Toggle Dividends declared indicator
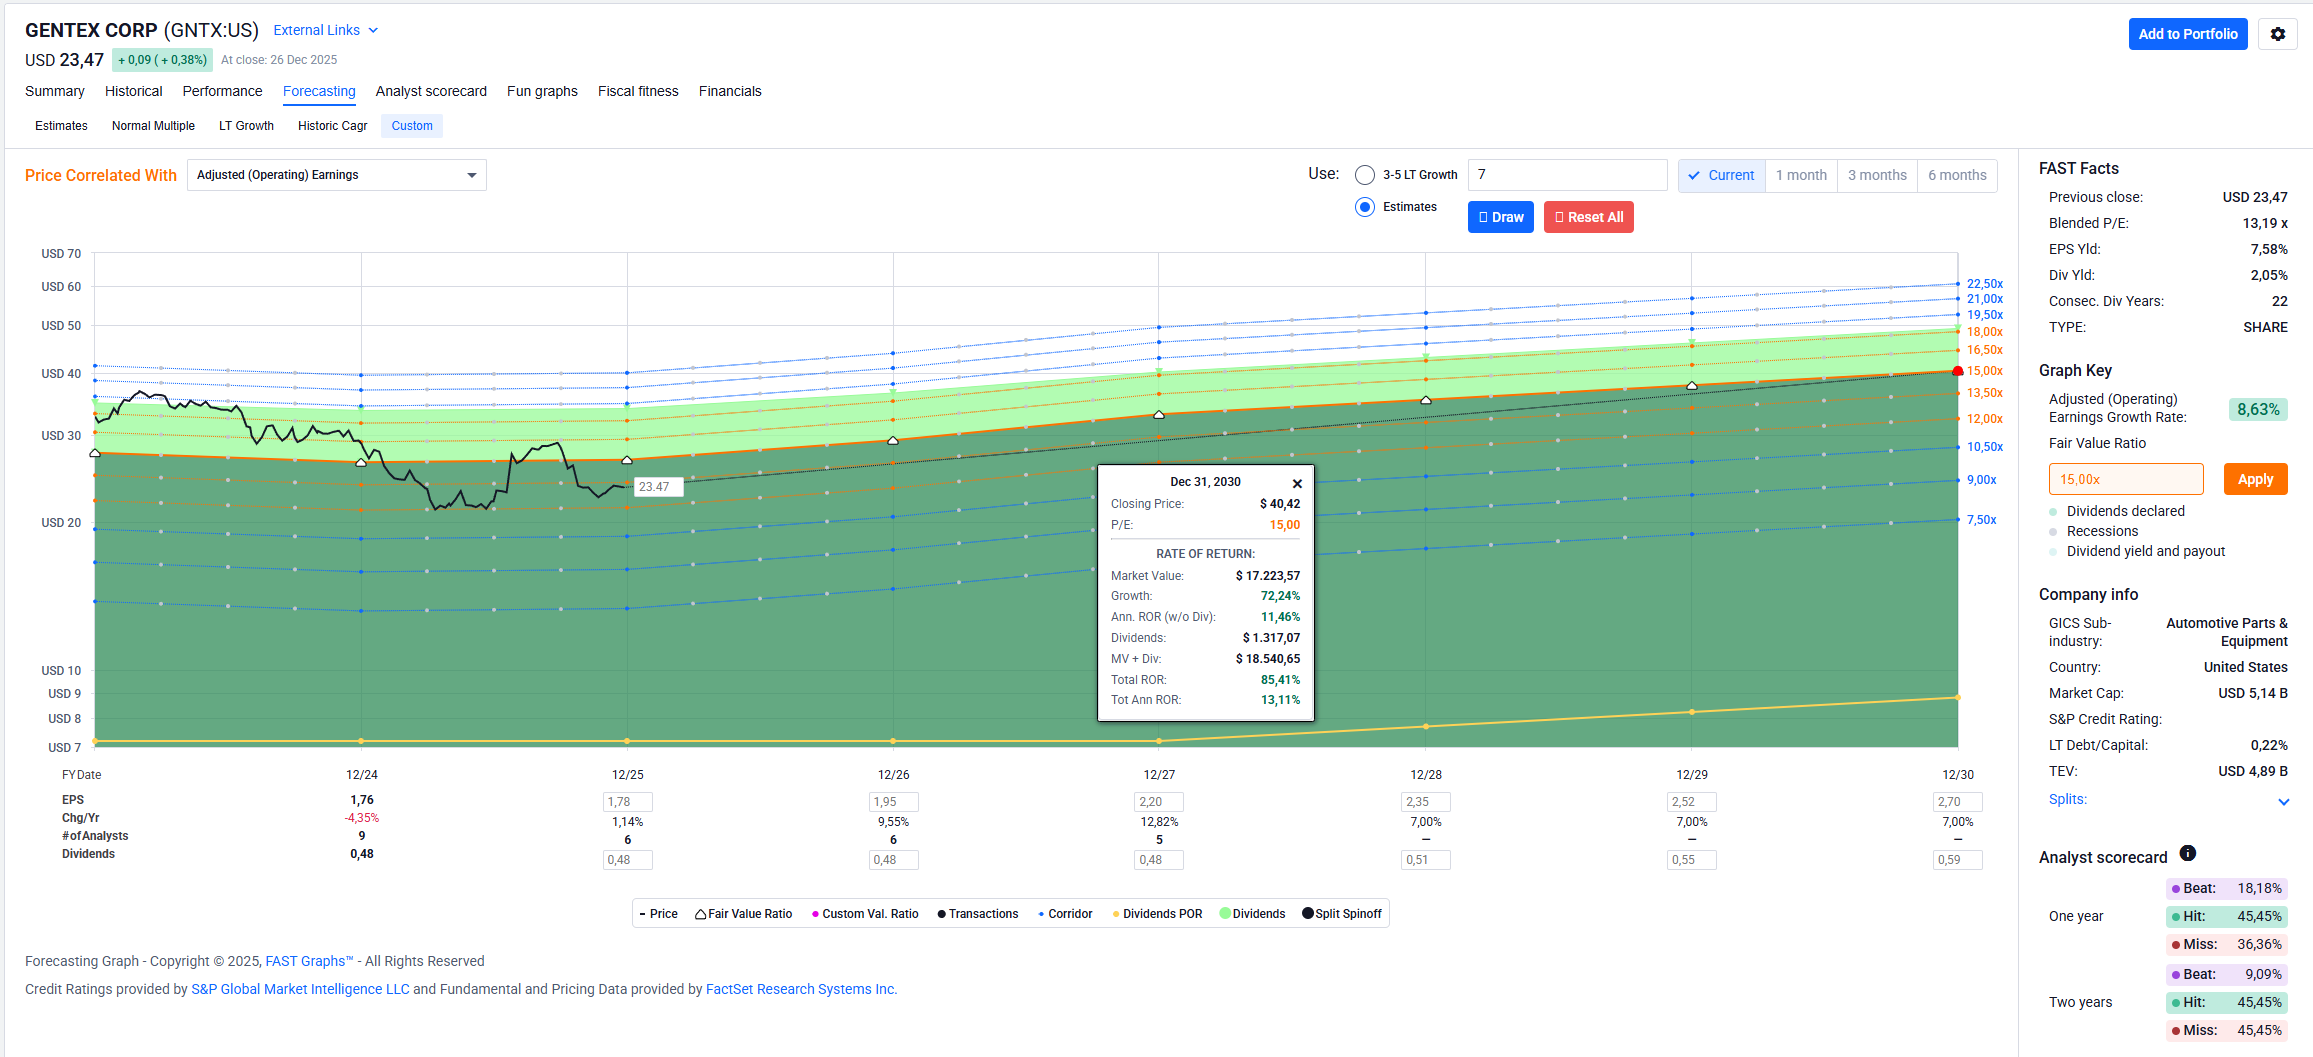The width and height of the screenshot is (2313, 1057). [2053, 511]
